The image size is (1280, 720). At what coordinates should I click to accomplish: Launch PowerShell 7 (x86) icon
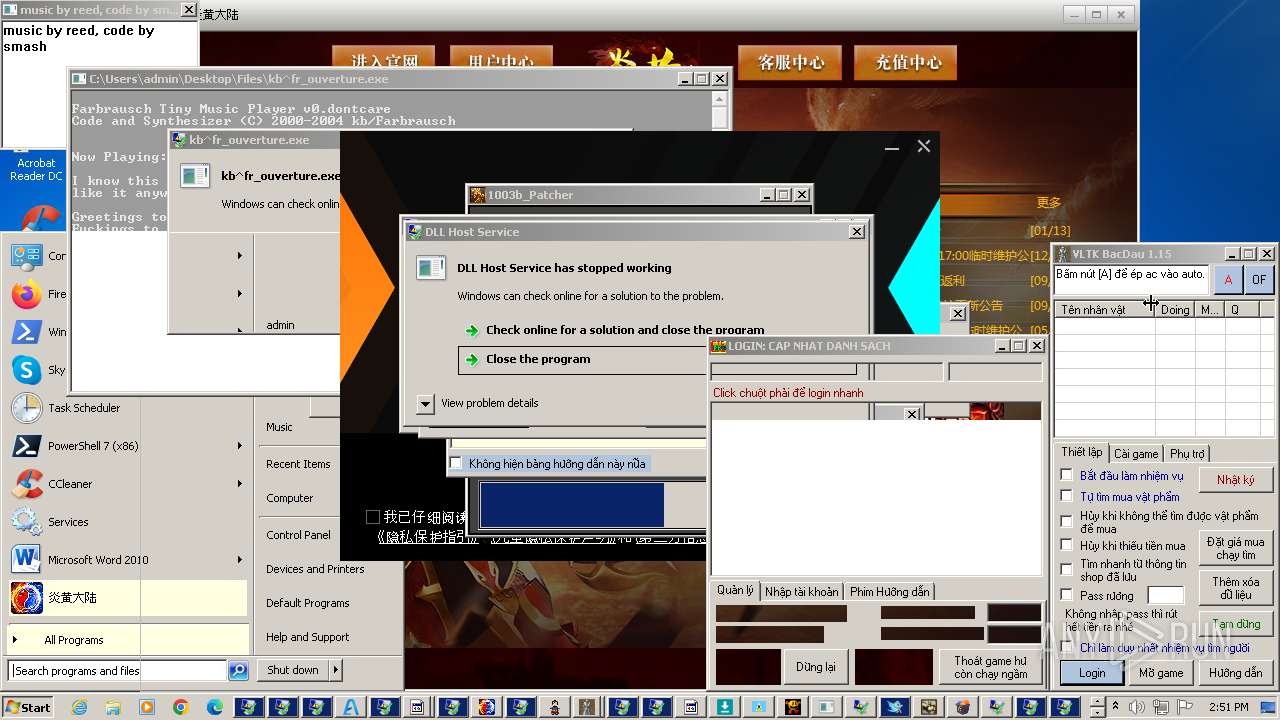click(27, 446)
